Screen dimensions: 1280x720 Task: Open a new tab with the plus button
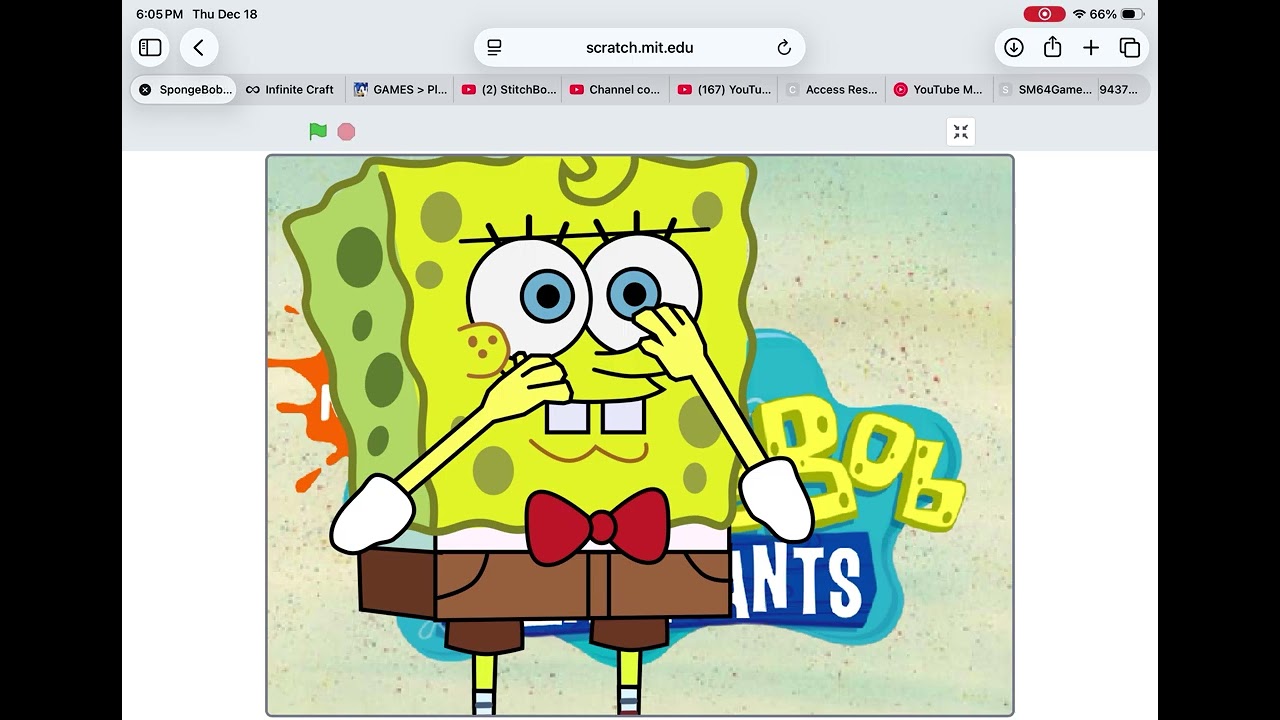click(x=1091, y=47)
